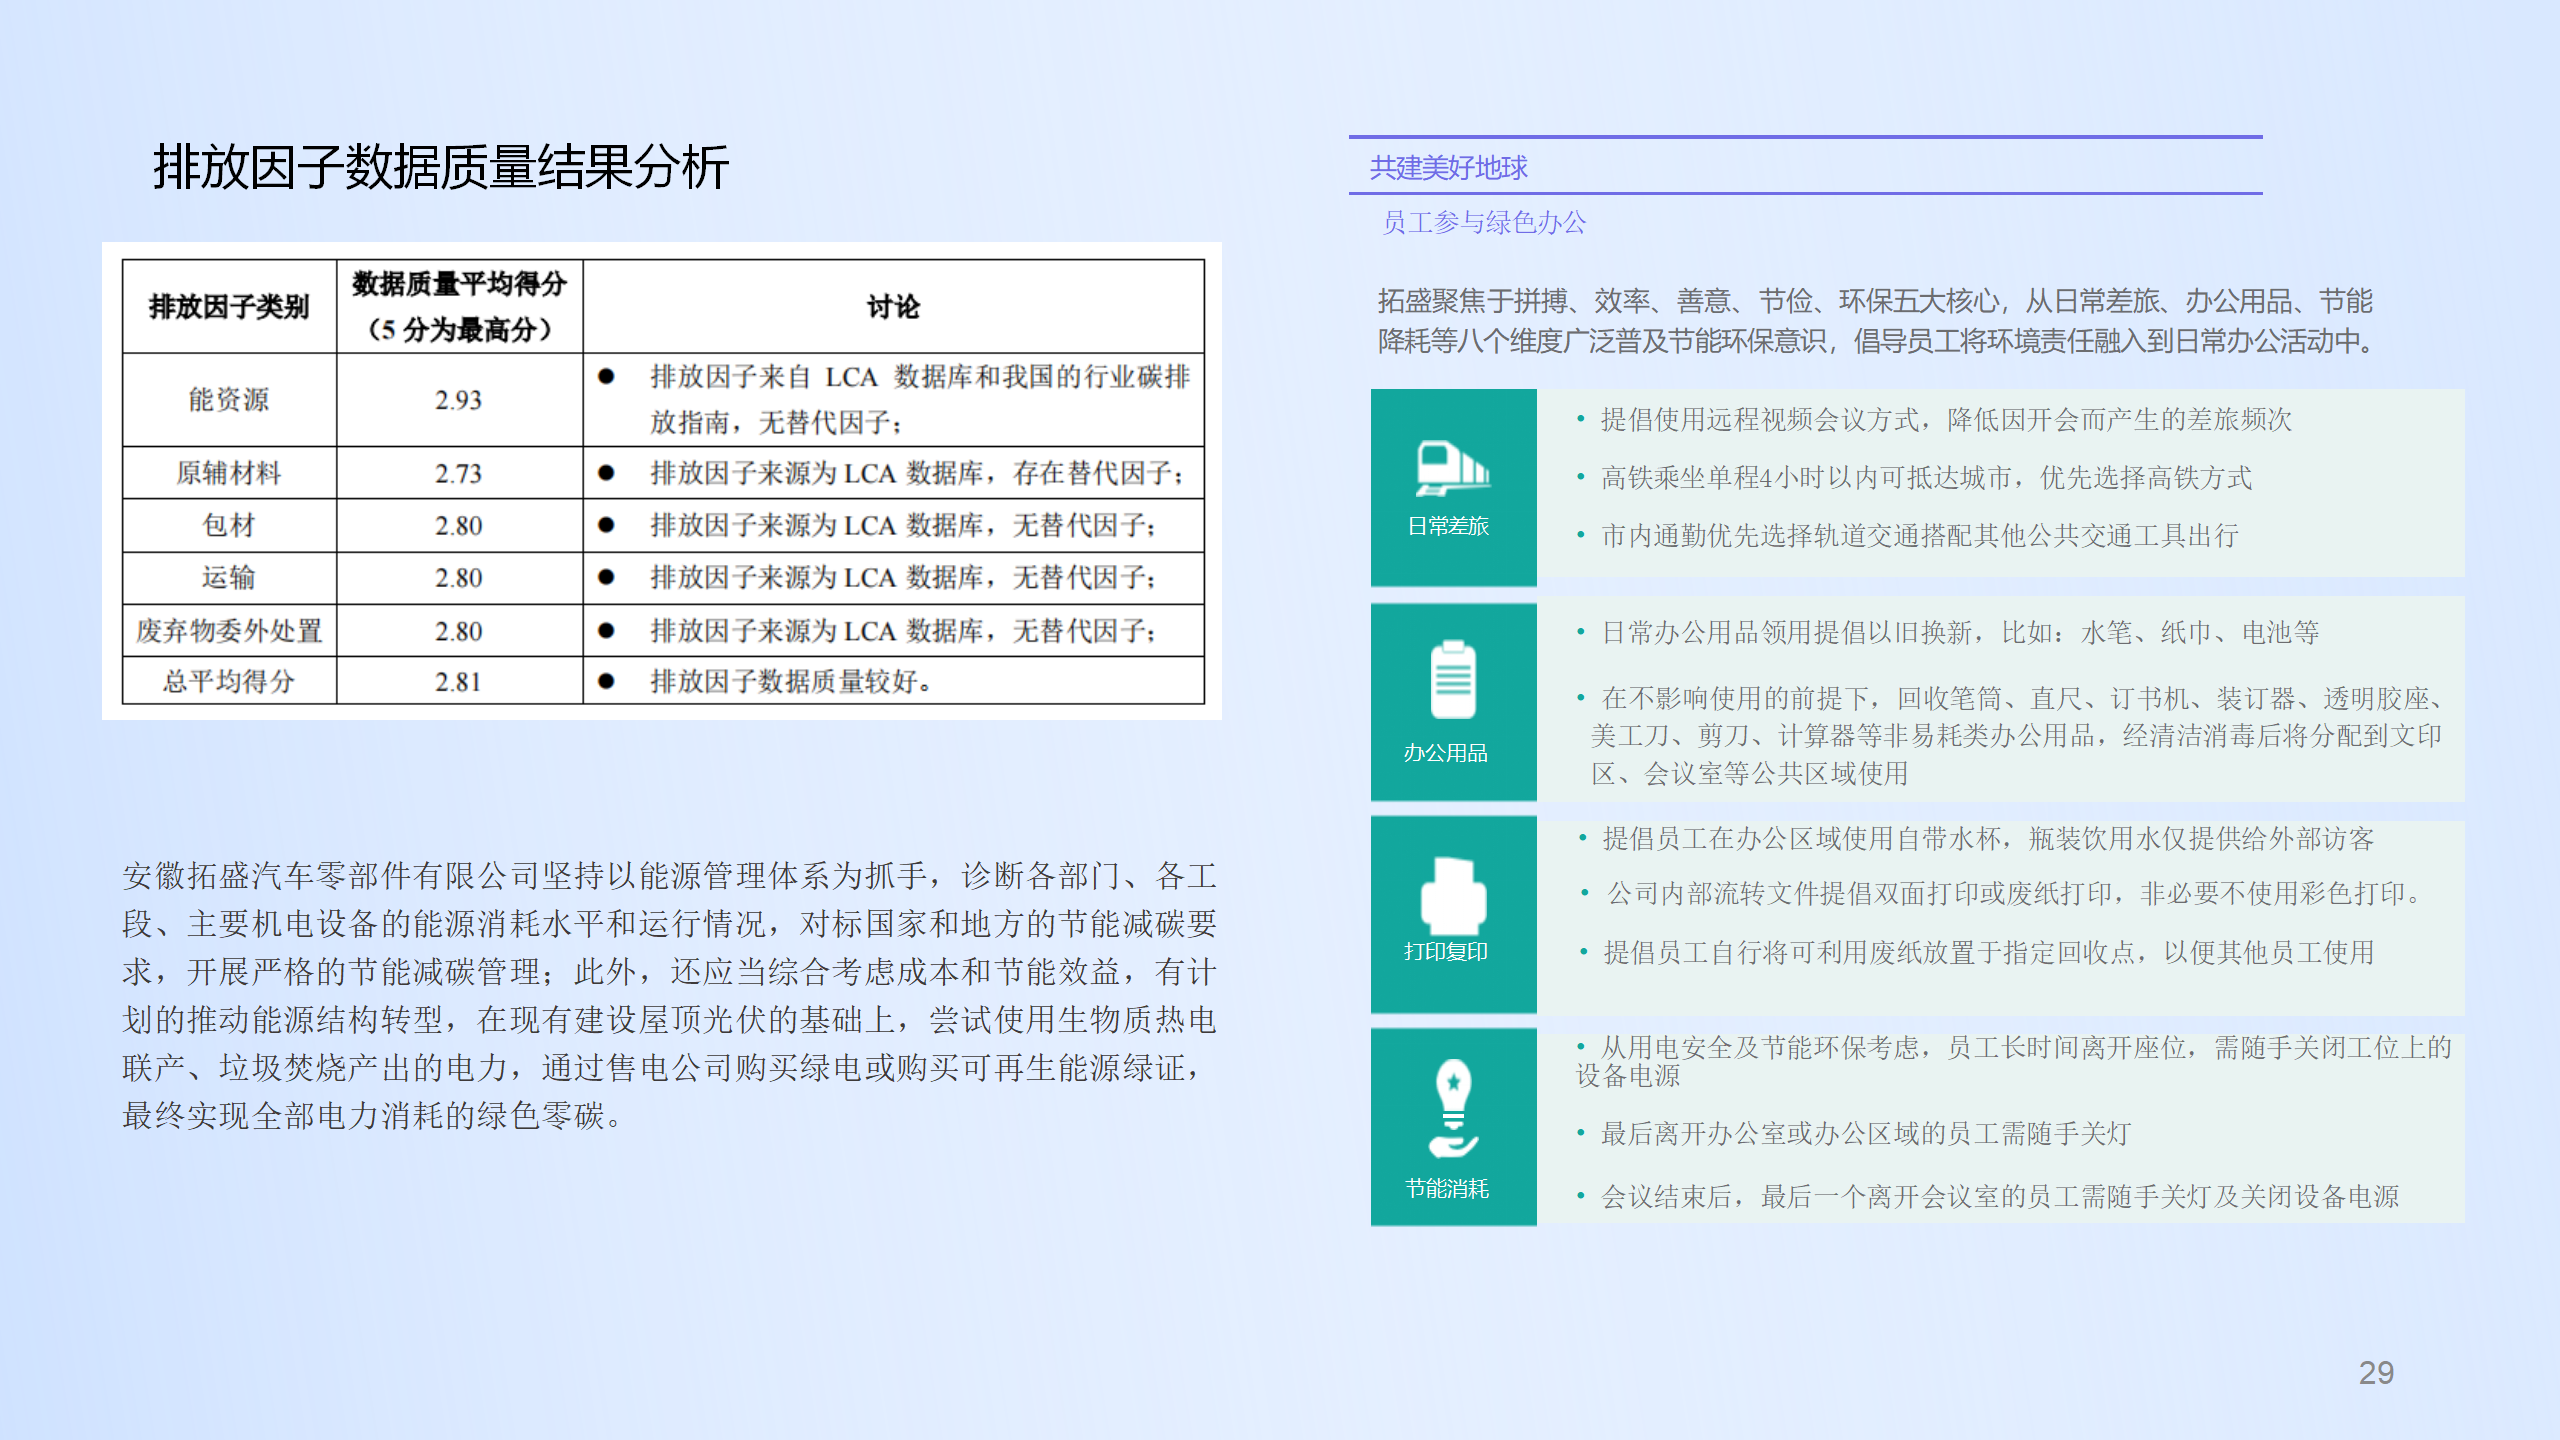The width and height of the screenshot is (2560, 1440).
Task: Click the high-speed train icon for 日常差旅
Action: coord(1452,468)
